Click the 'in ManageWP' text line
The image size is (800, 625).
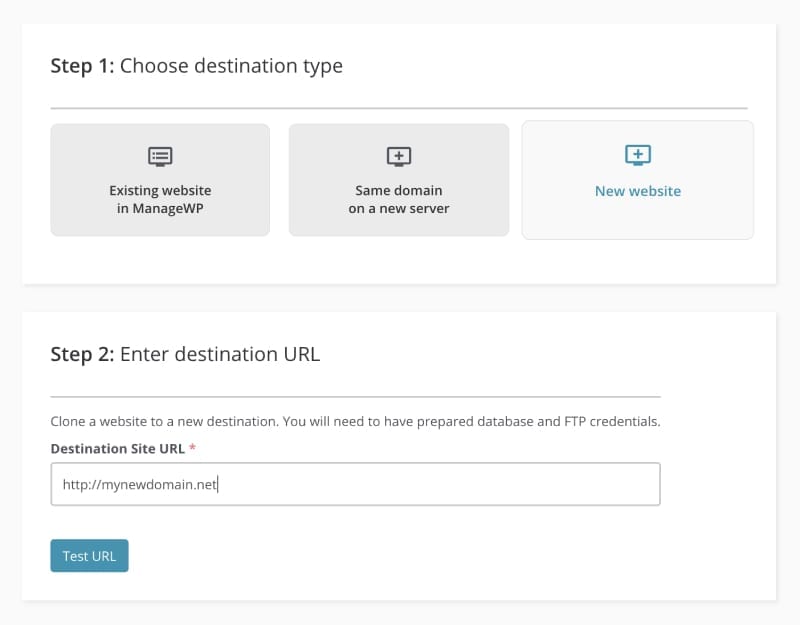(x=160, y=208)
